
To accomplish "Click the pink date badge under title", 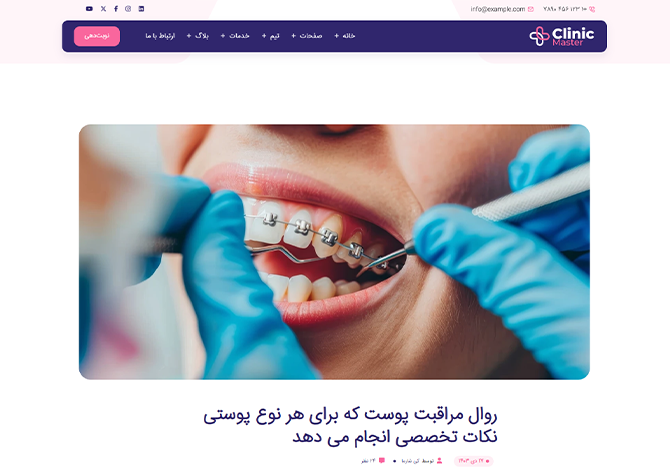I will tap(473, 461).
